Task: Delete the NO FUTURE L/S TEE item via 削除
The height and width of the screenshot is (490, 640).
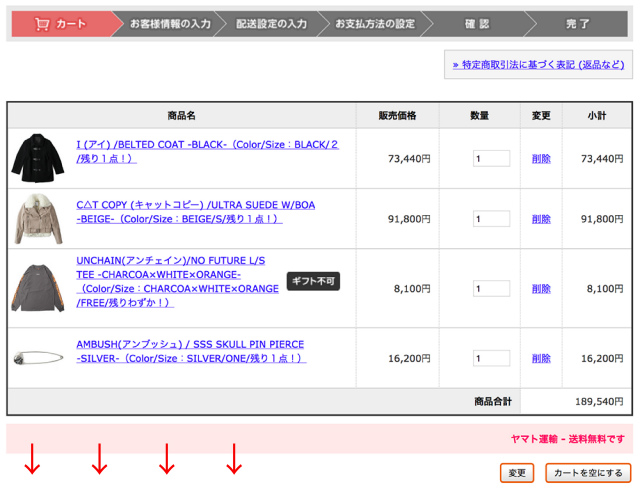Action: 541,289
